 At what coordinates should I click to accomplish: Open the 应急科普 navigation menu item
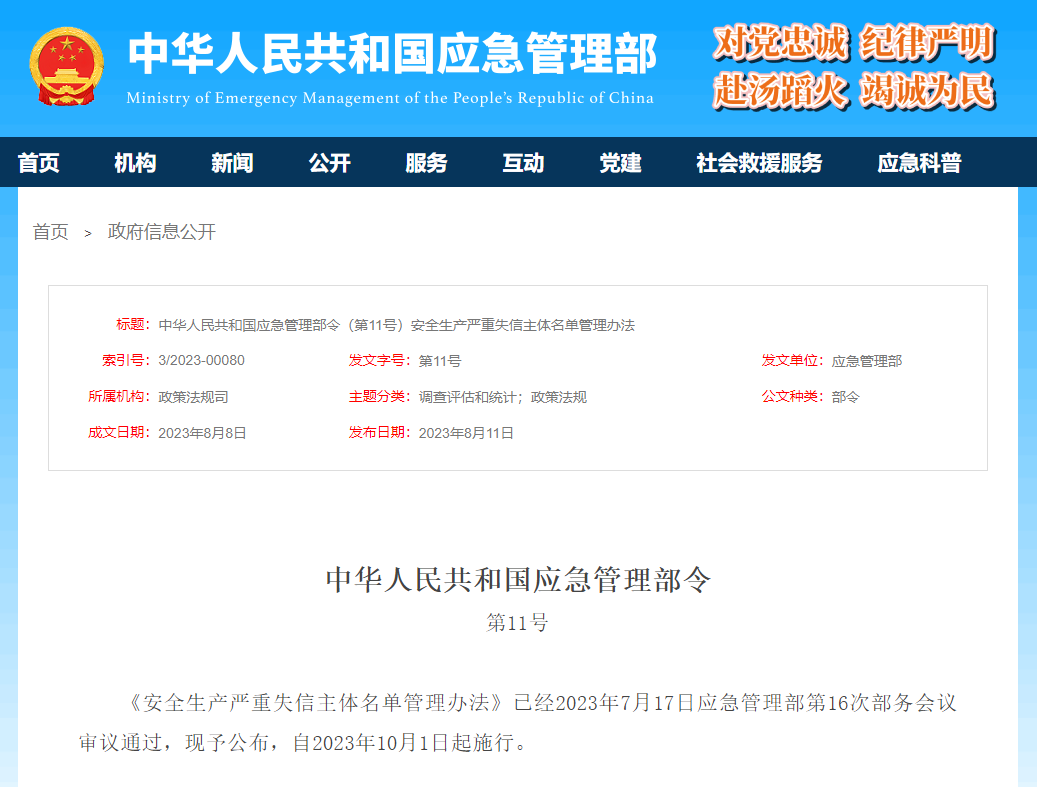[919, 163]
